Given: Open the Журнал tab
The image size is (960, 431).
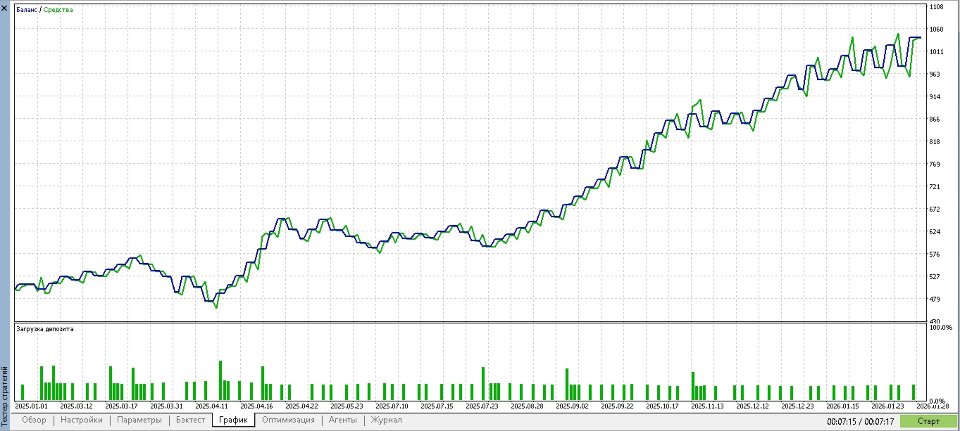Looking at the screenshot, I should click(x=386, y=420).
